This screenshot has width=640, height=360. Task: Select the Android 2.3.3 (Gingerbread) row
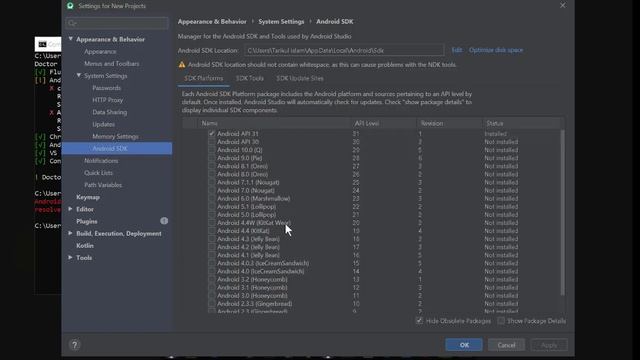coord(371,304)
